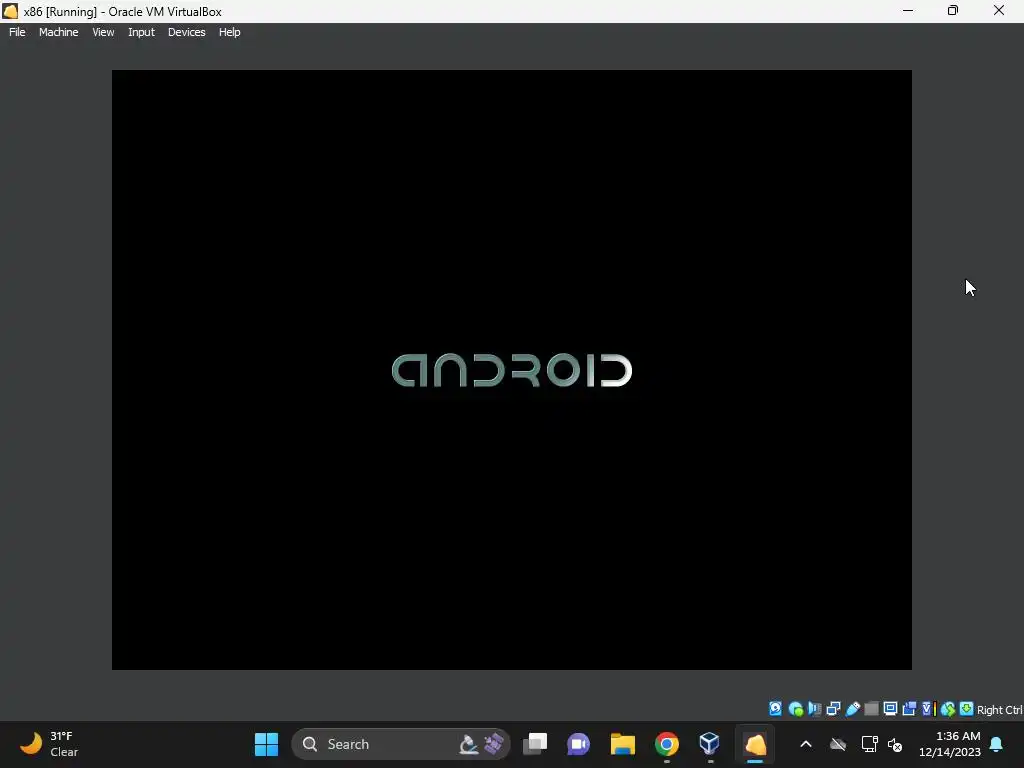Click the mouse integration status icon
Viewport: 1024px width, 768px height.
click(948, 709)
